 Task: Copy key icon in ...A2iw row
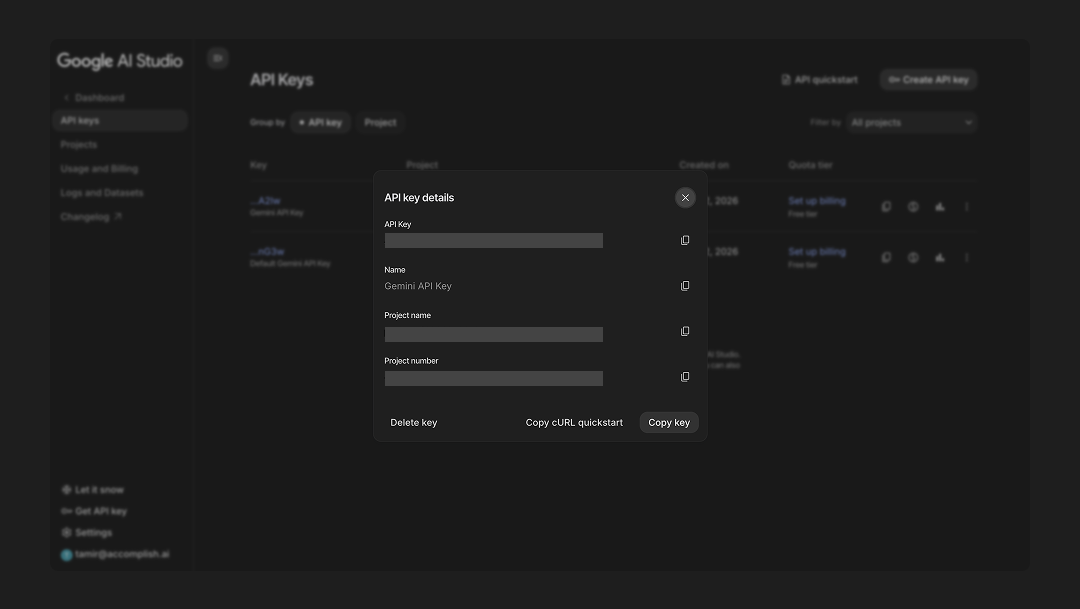(886, 207)
